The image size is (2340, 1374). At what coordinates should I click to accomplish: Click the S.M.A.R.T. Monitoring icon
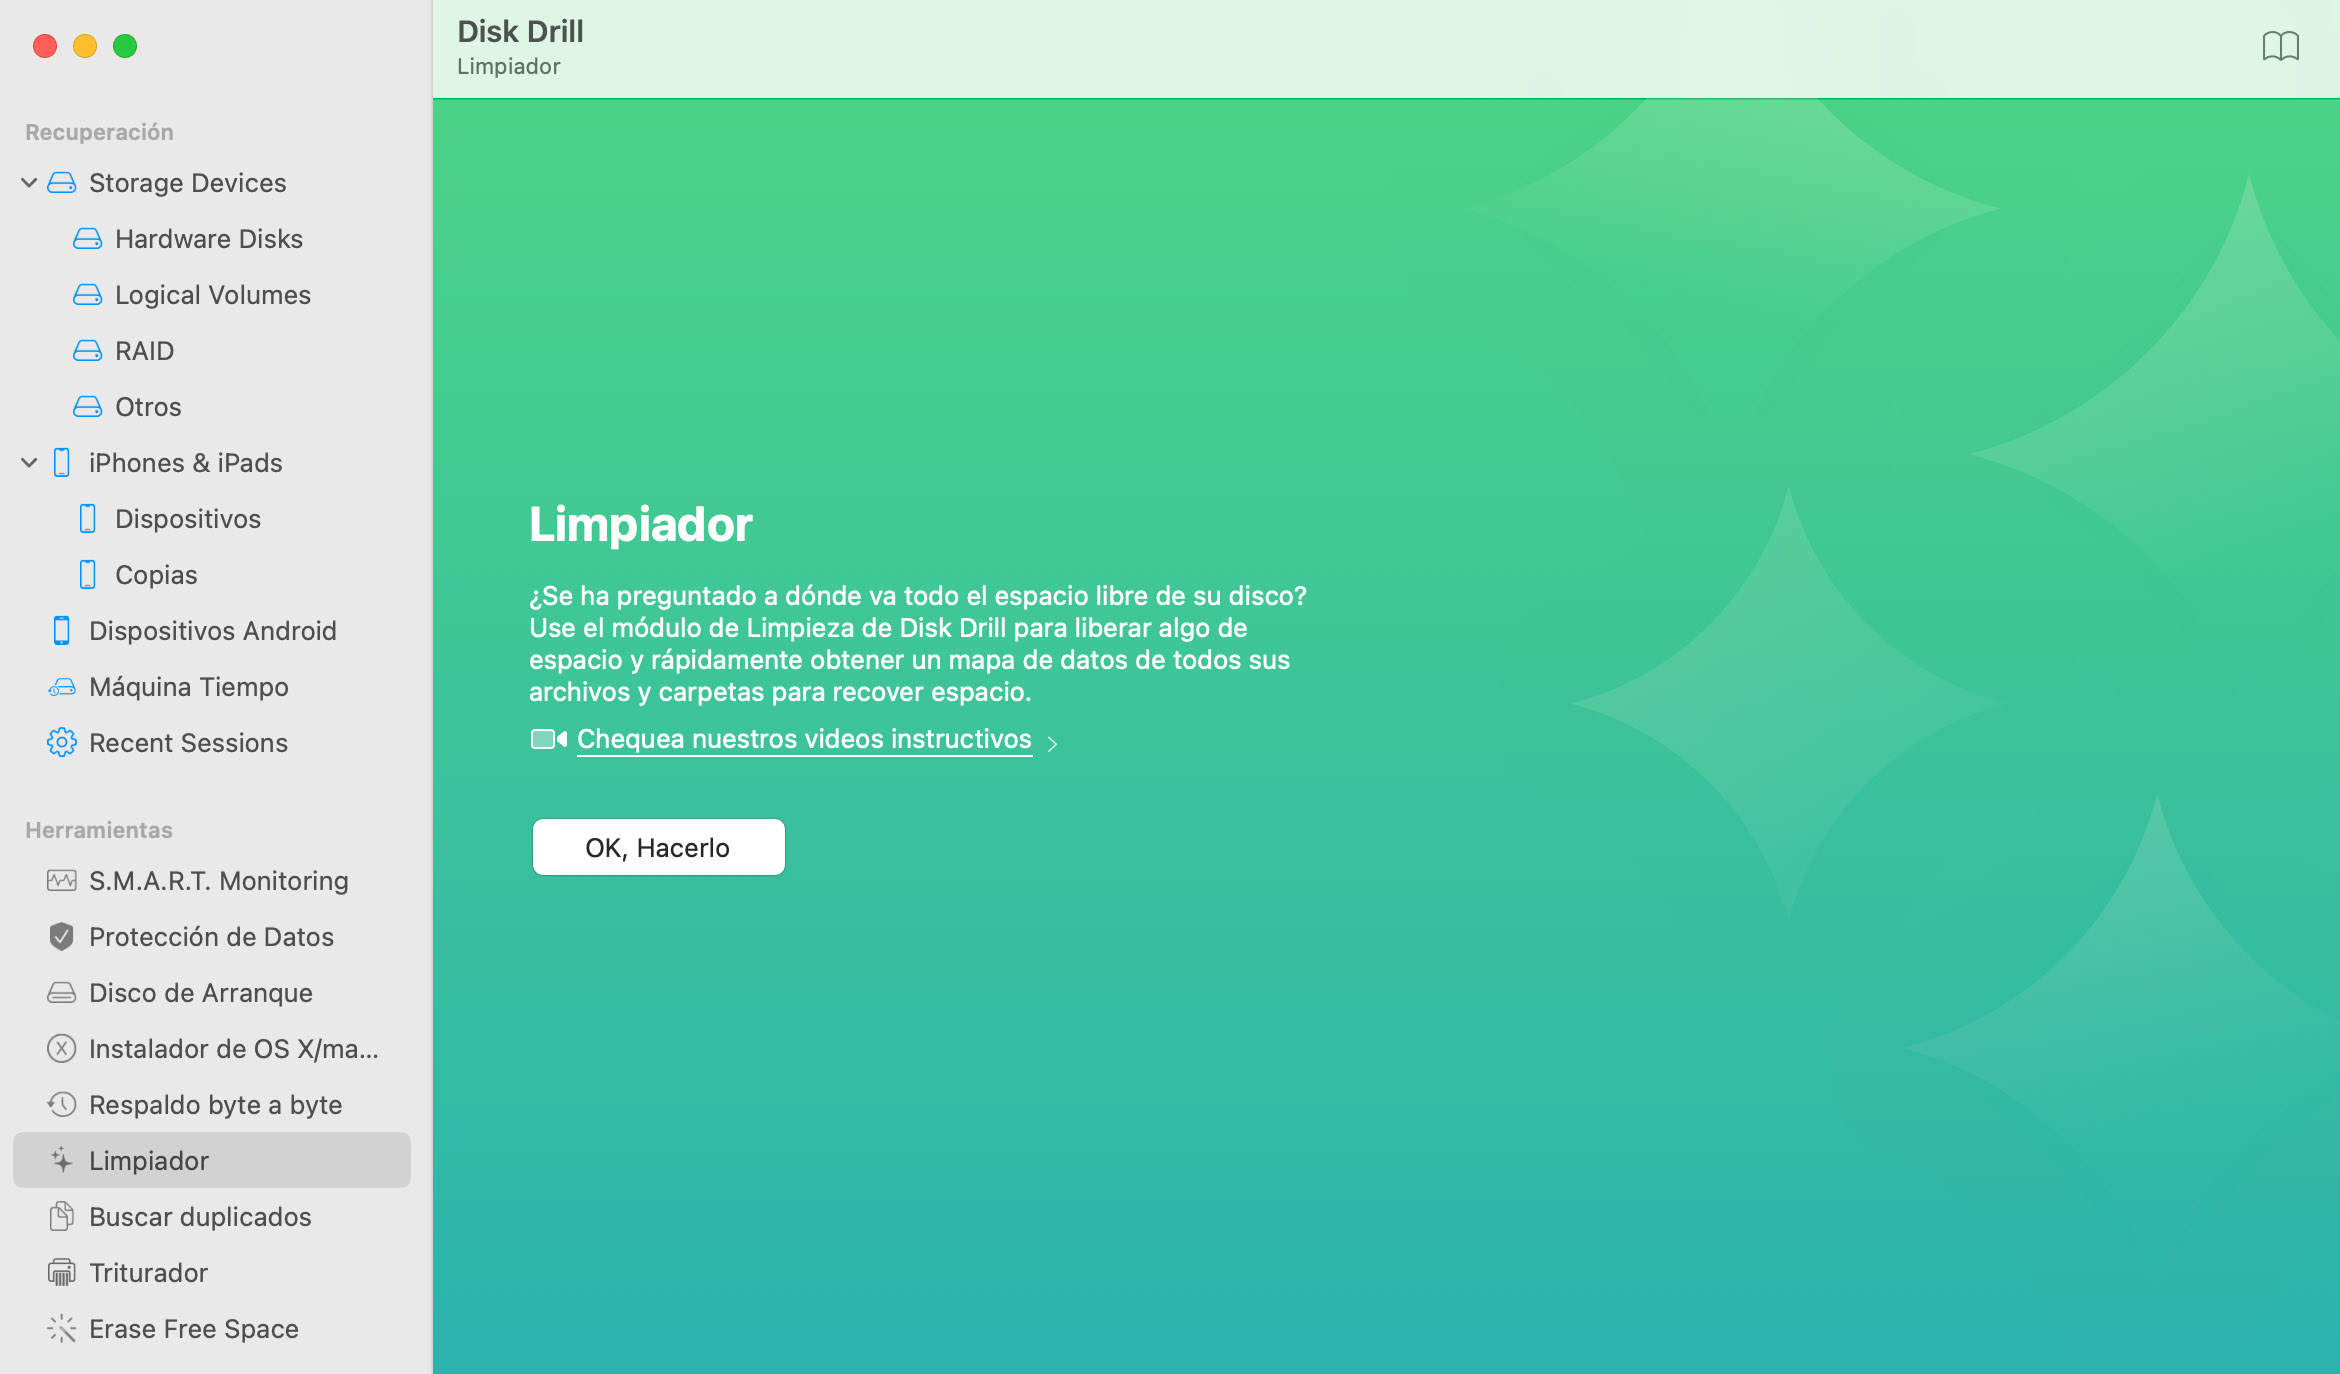(61, 880)
